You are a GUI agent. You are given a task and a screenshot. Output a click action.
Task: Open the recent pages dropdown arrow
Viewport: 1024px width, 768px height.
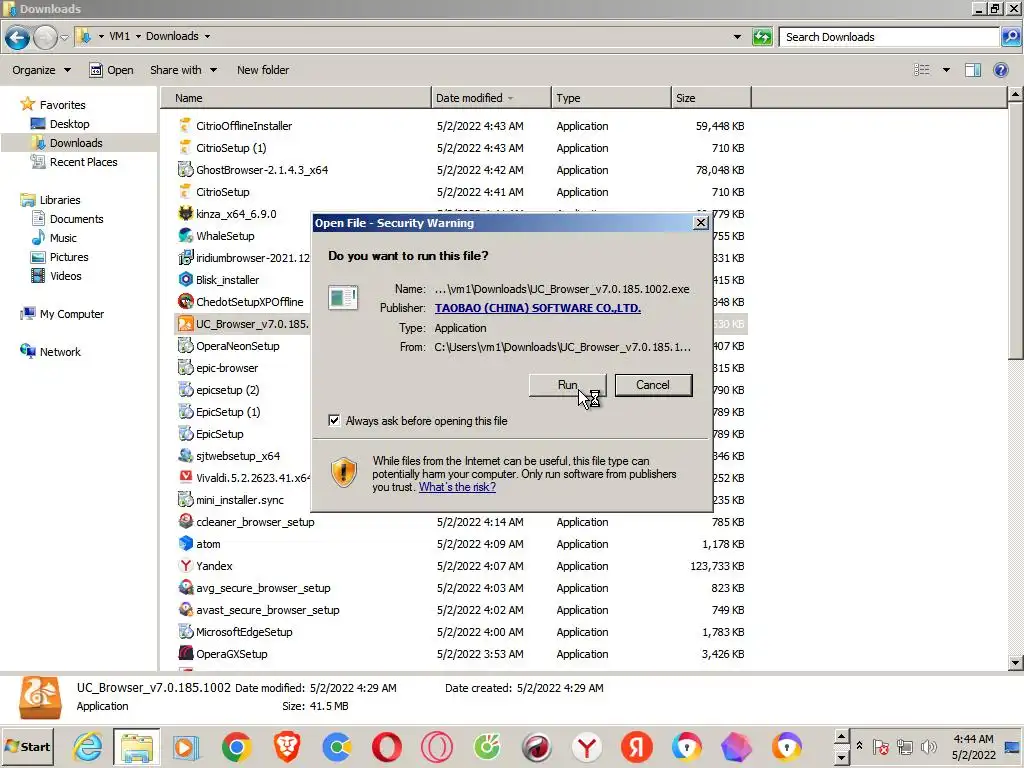tap(64, 37)
